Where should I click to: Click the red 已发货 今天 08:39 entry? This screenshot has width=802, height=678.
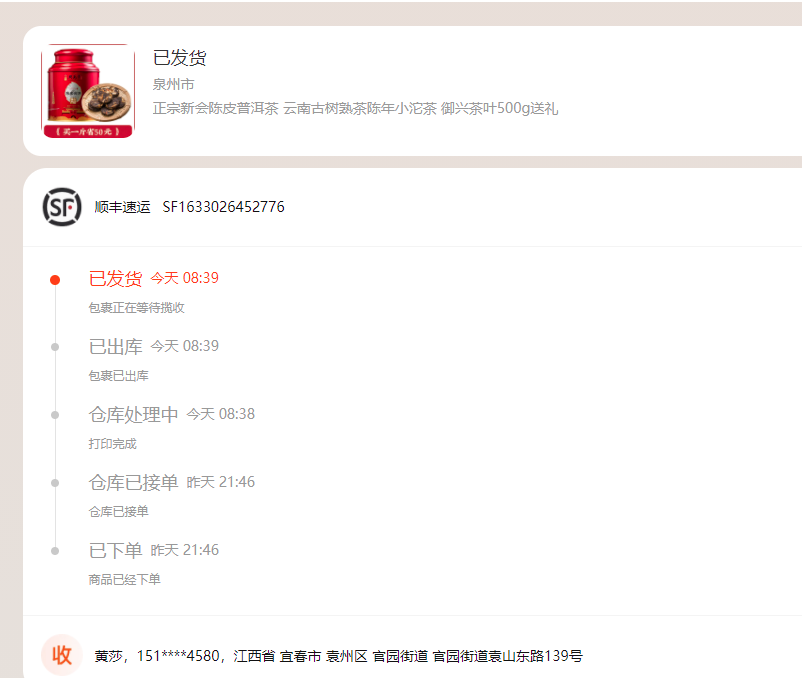153,278
